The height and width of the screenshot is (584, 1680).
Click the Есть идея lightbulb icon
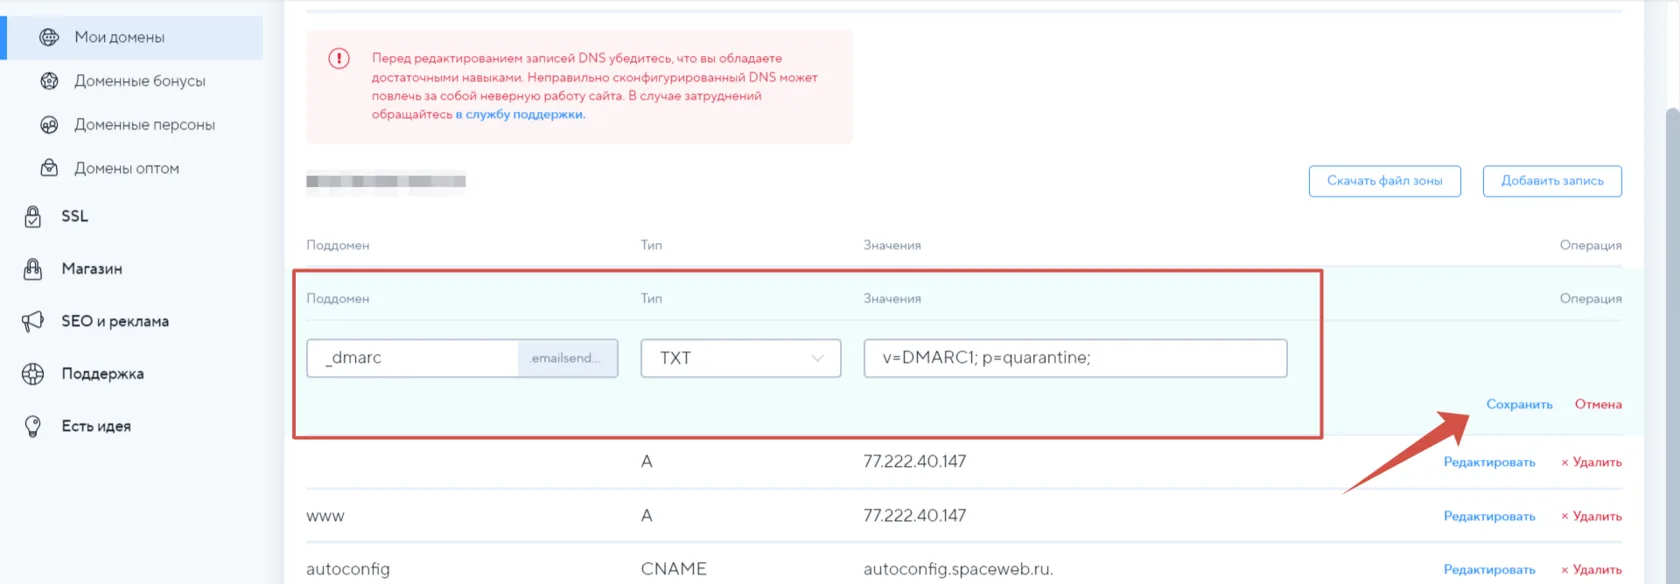pos(33,426)
